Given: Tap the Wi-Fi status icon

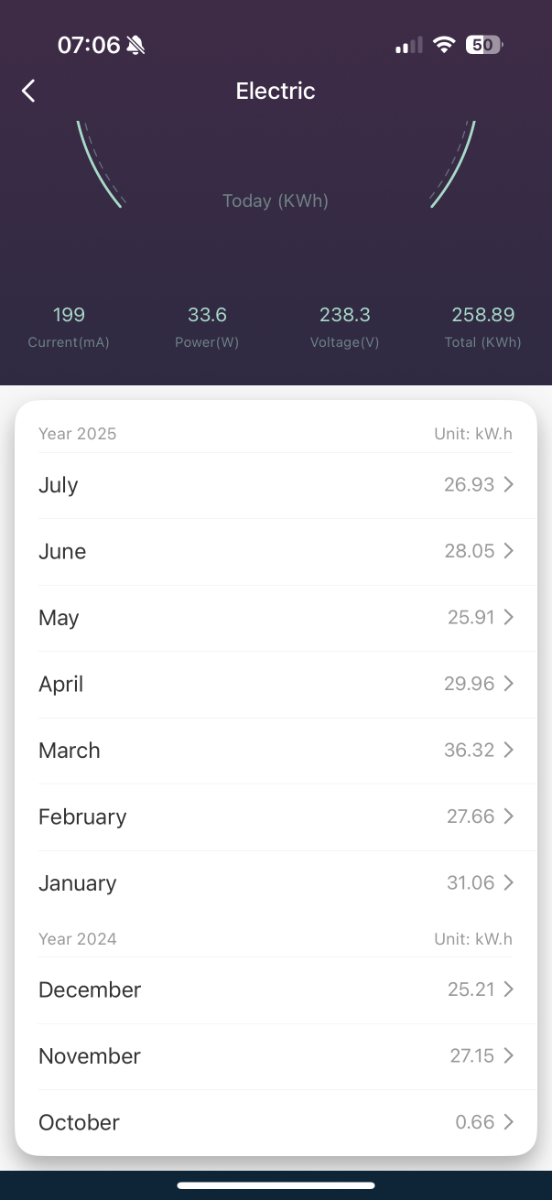Looking at the screenshot, I should tap(444, 45).
